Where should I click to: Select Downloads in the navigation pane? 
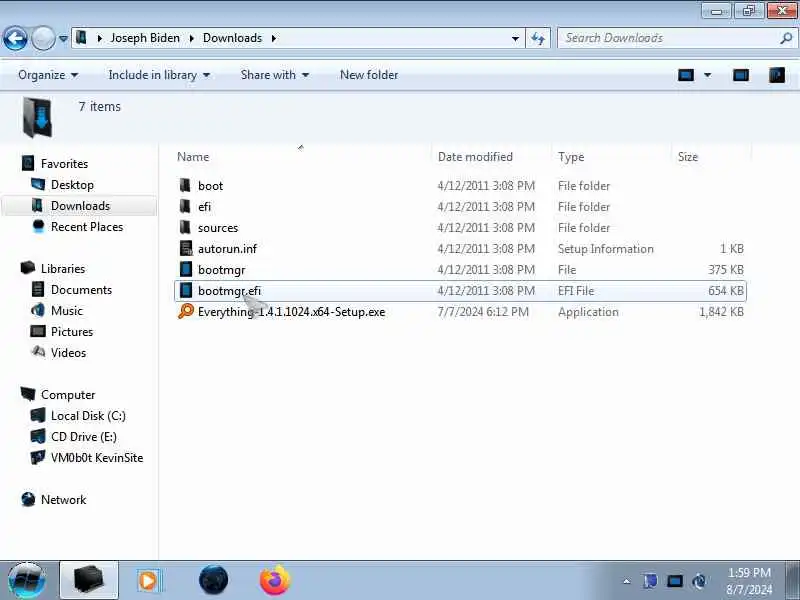pos(80,206)
